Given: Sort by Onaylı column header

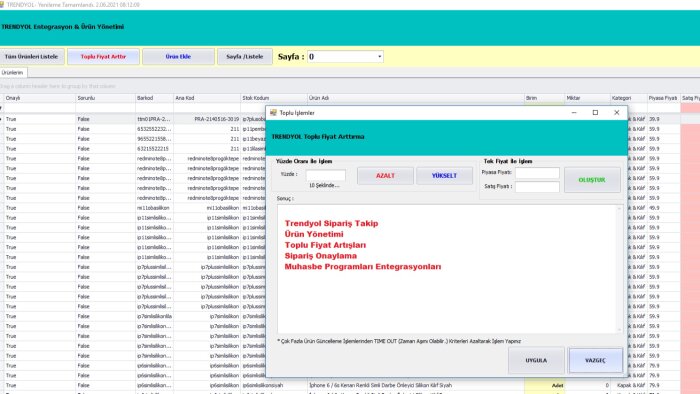Looking at the screenshot, I should pos(39,98).
